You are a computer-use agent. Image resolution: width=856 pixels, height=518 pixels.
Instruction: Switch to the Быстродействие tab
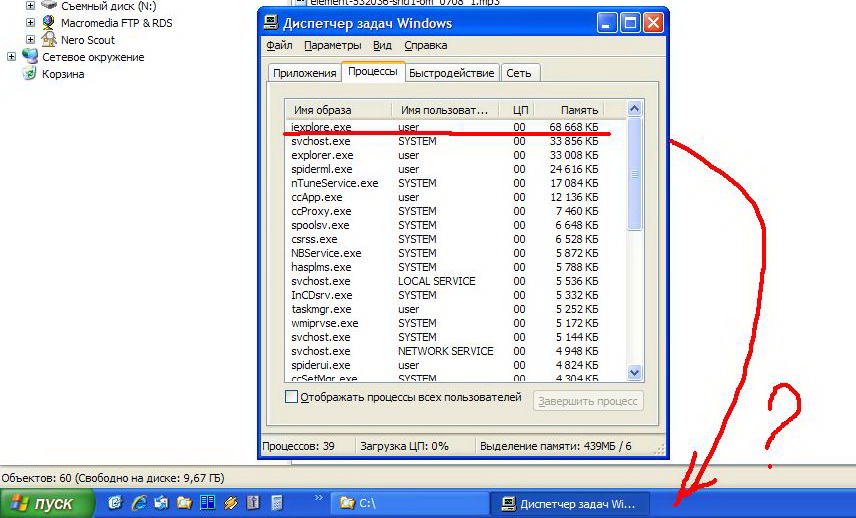(x=451, y=73)
